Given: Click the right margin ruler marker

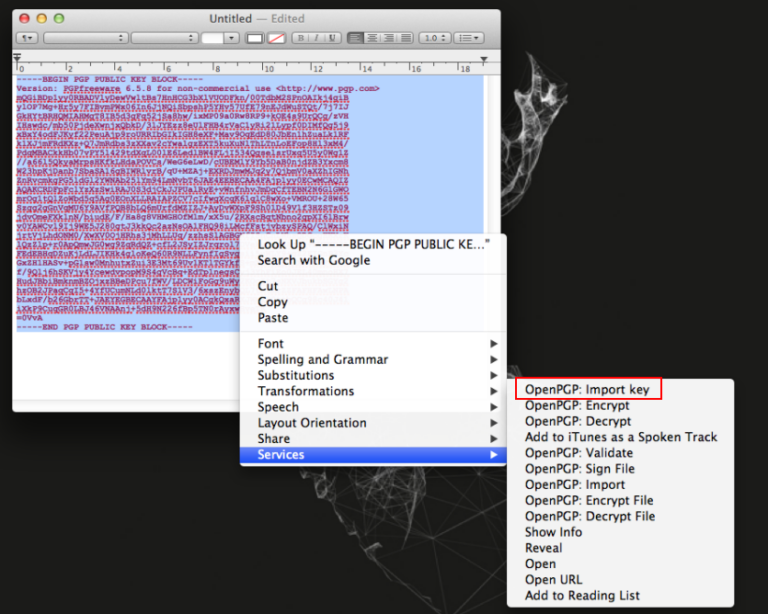Looking at the screenshot, I should click(484, 60).
